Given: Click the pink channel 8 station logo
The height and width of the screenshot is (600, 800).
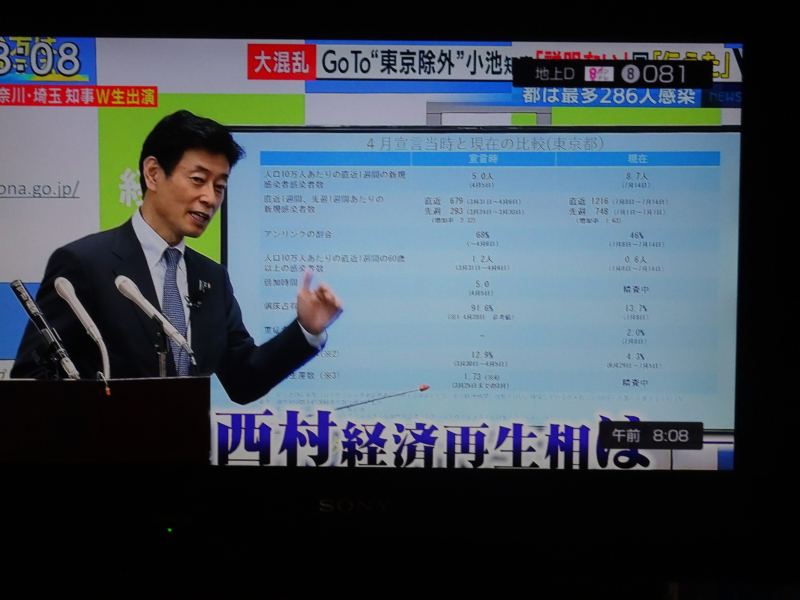Looking at the screenshot, I should pyautogui.click(x=599, y=74).
